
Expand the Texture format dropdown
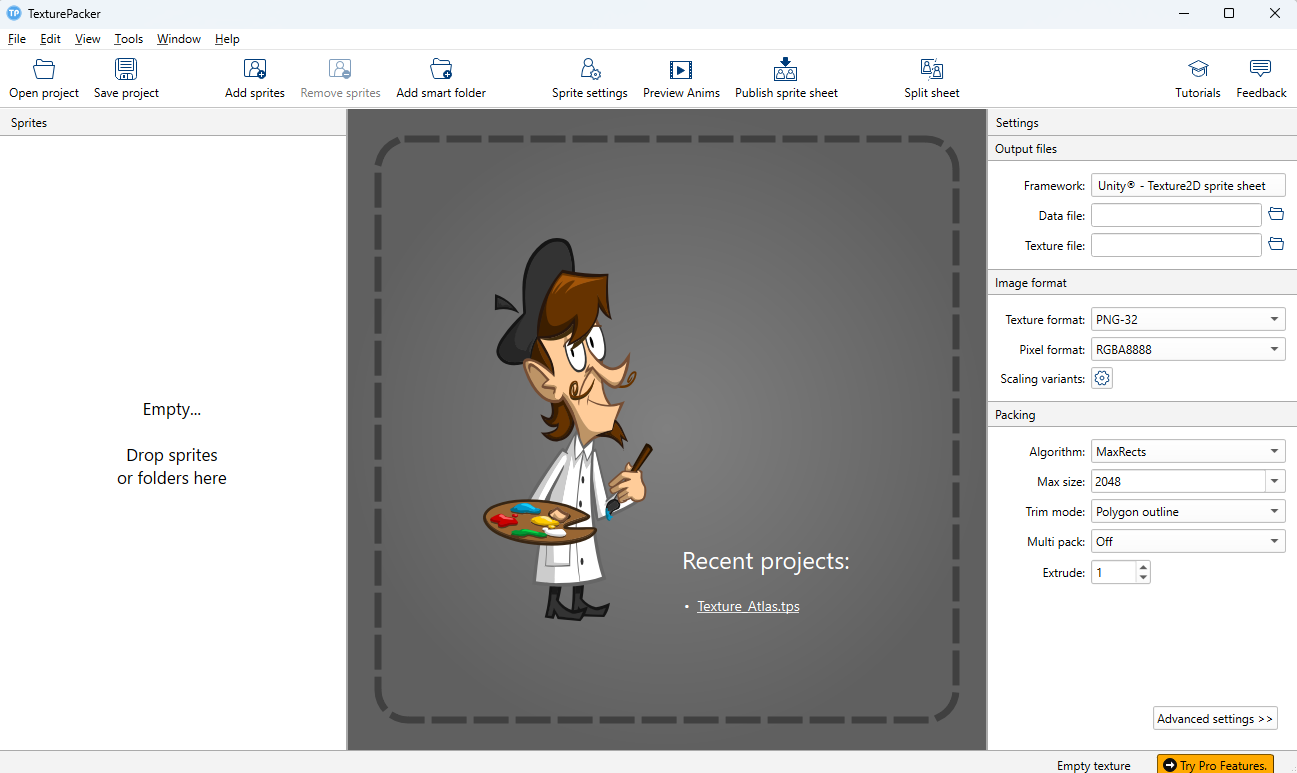[x=1188, y=320]
